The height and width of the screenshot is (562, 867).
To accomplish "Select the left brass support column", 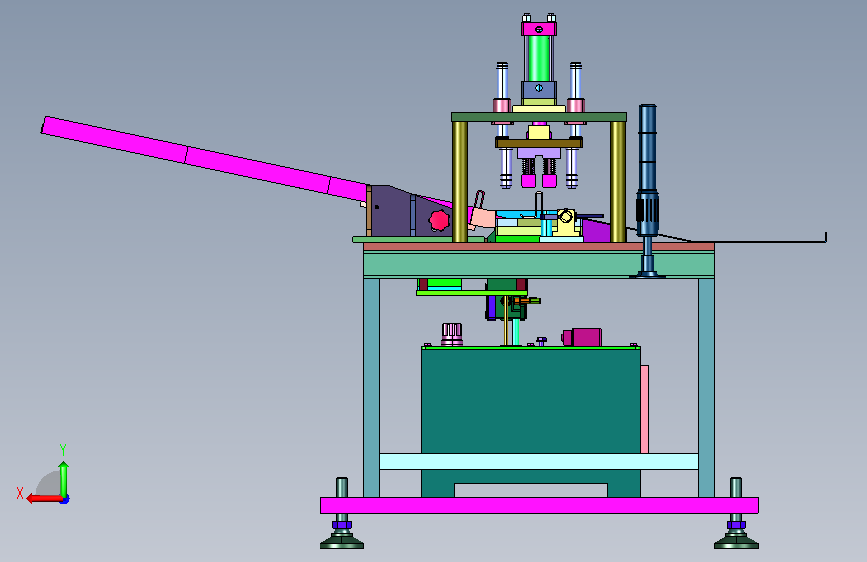I will pyautogui.click(x=459, y=181).
